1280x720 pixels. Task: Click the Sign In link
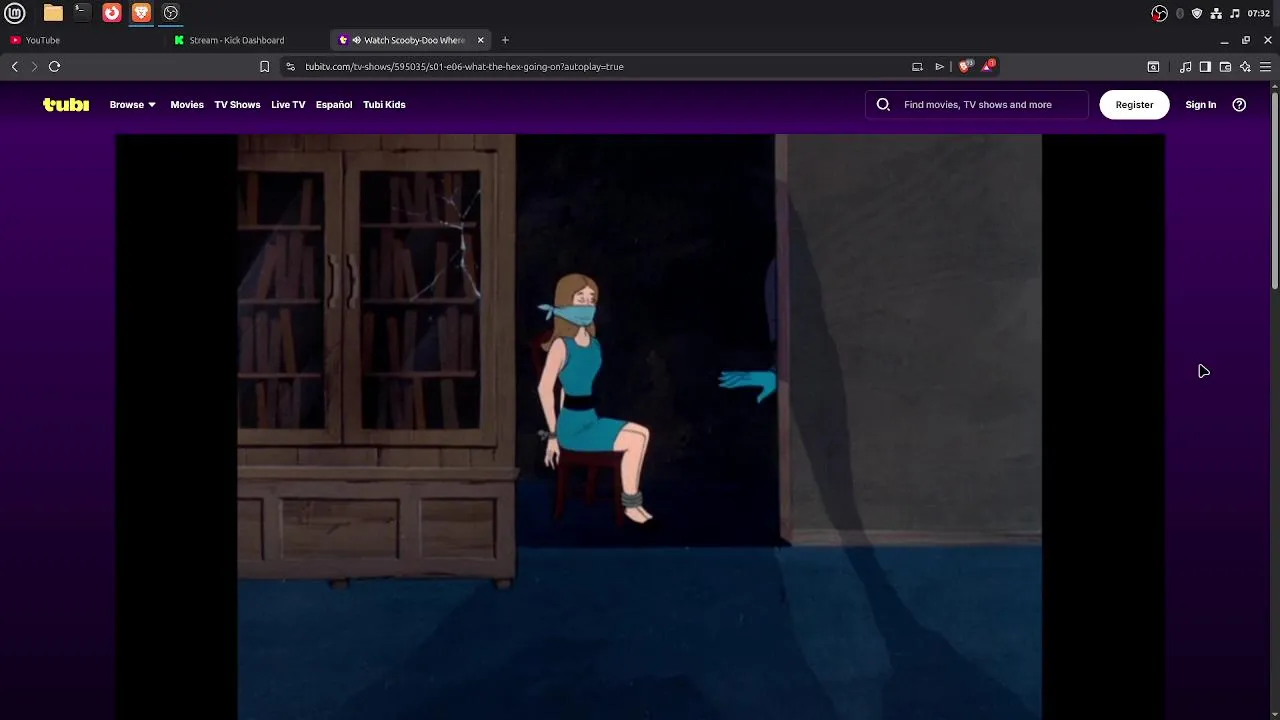coord(1201,104)
